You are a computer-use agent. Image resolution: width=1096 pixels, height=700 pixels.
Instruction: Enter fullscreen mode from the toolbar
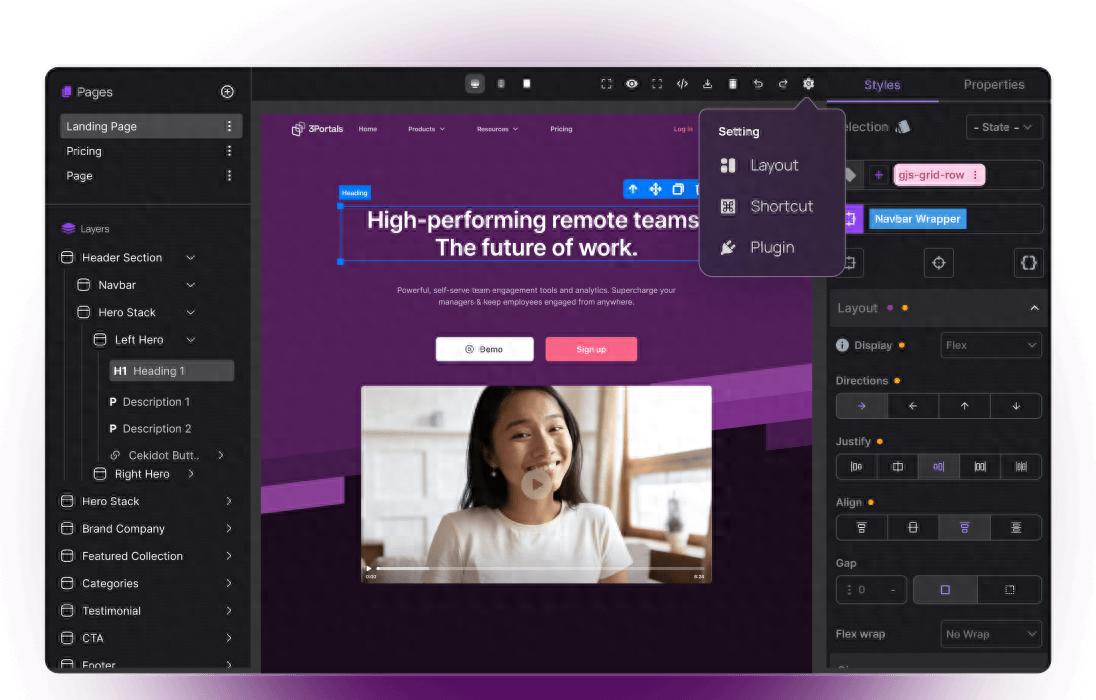657,84
